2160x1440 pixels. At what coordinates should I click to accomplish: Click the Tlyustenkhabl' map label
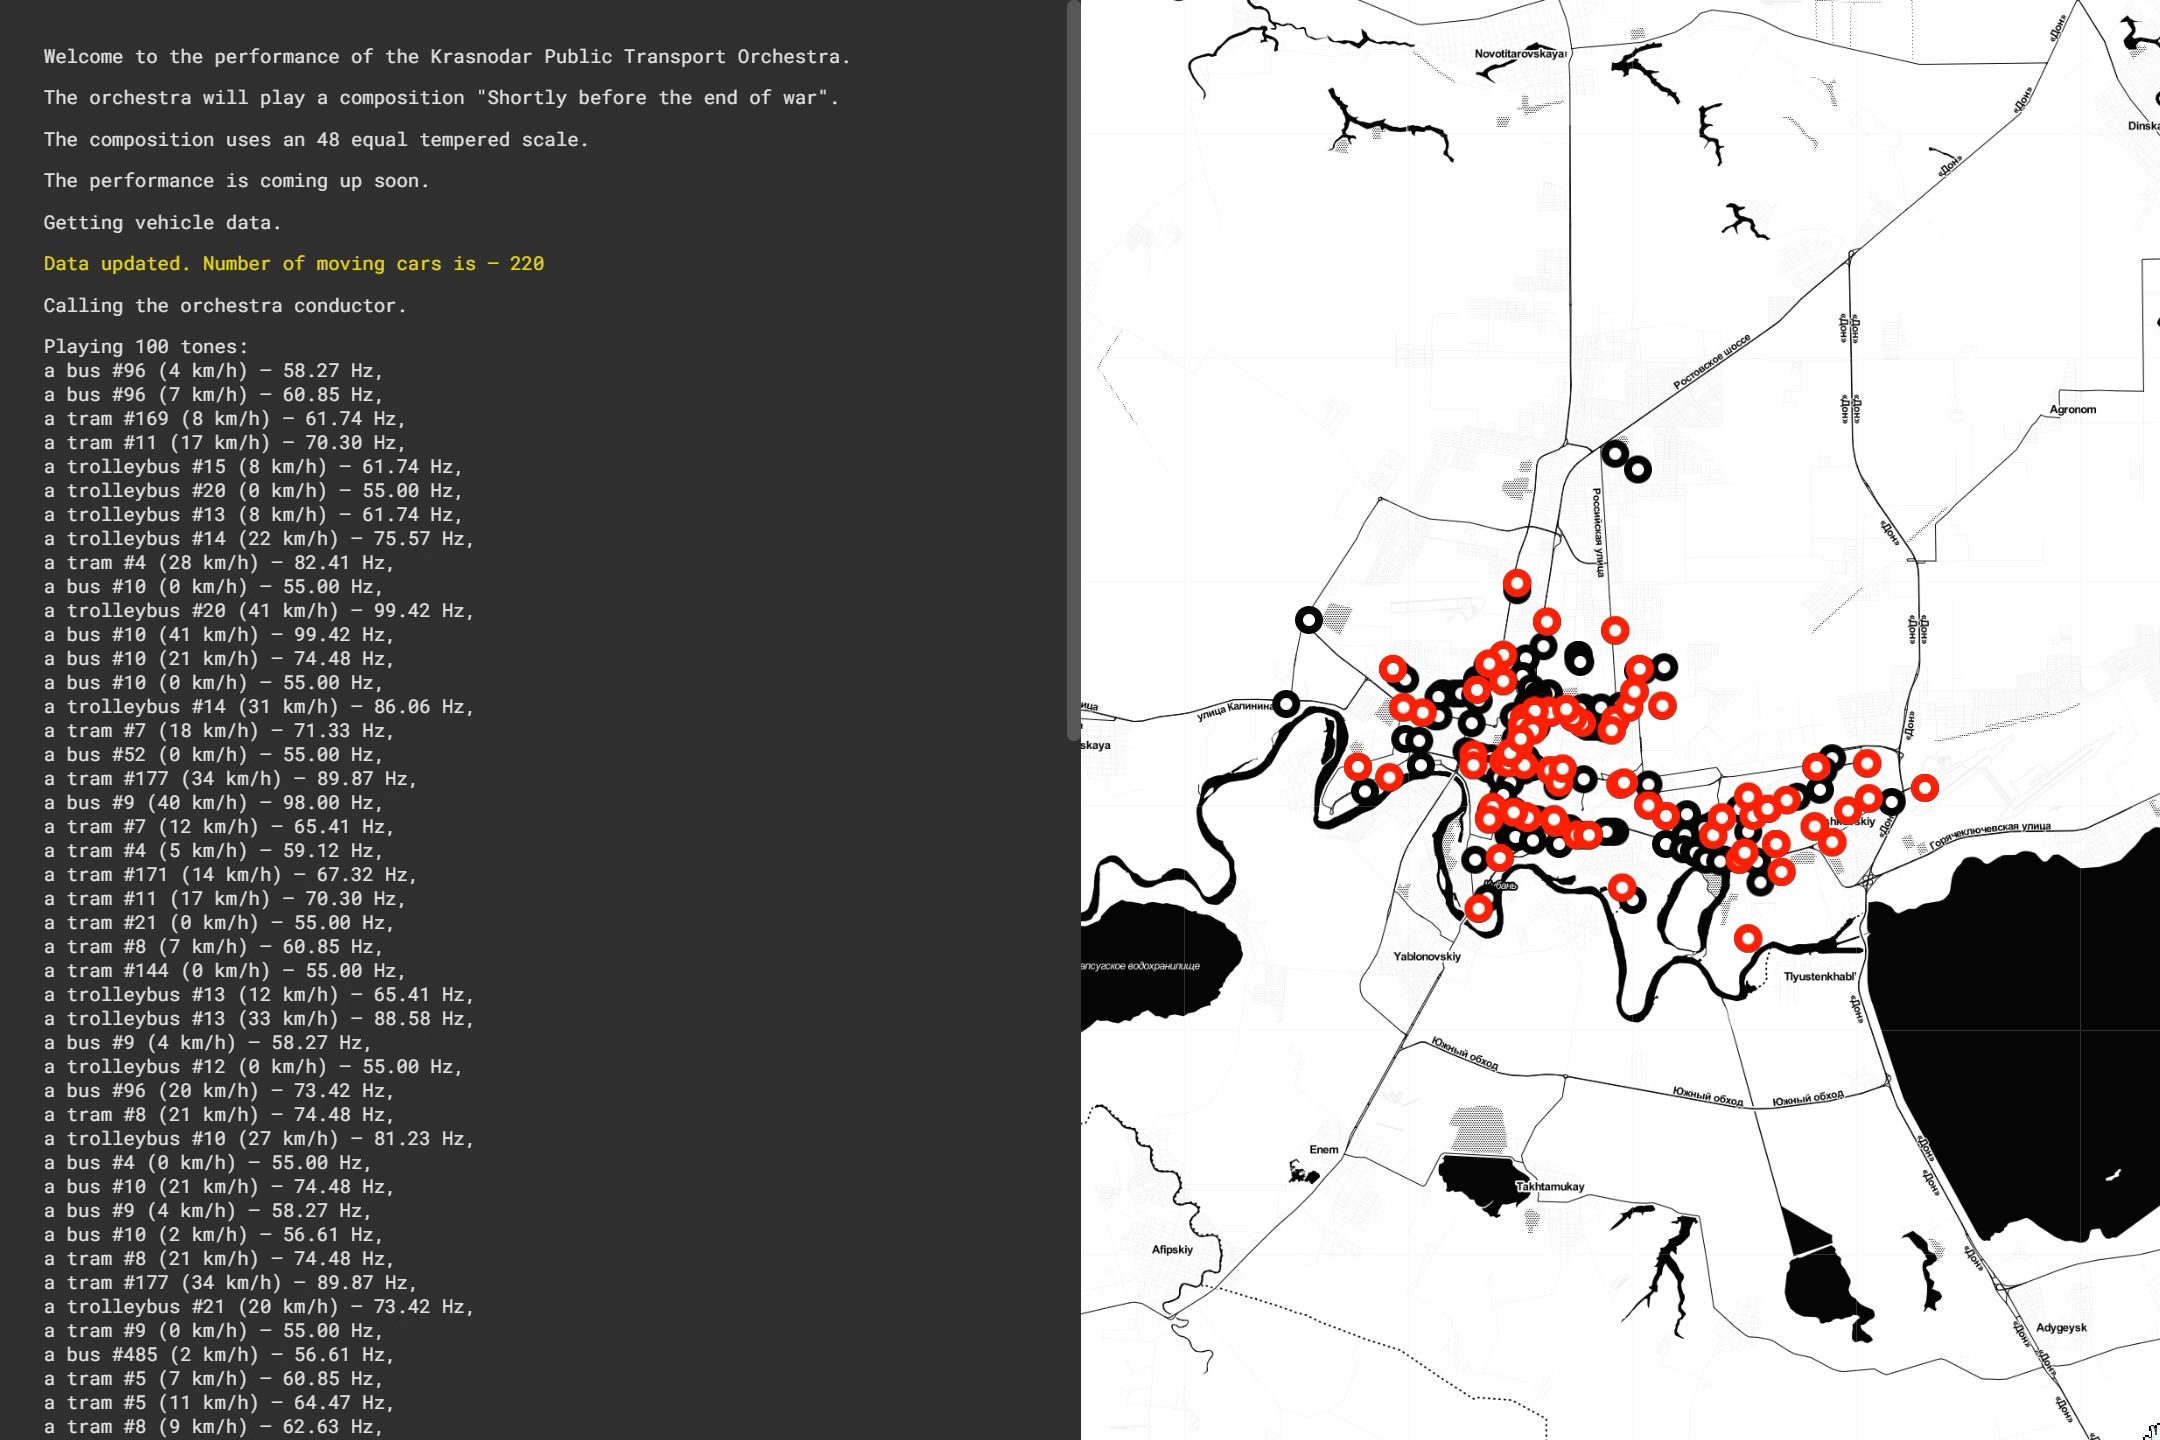point(1820,977)
